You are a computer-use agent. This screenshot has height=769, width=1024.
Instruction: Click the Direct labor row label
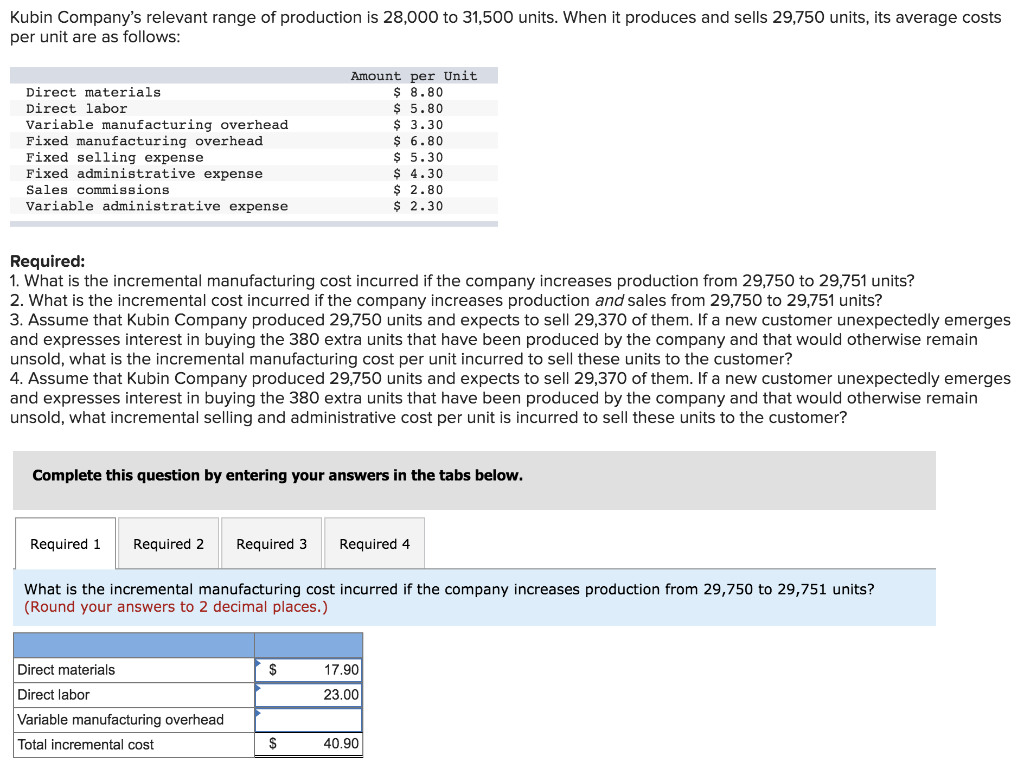pyautogui.click(x=54, y=695)
